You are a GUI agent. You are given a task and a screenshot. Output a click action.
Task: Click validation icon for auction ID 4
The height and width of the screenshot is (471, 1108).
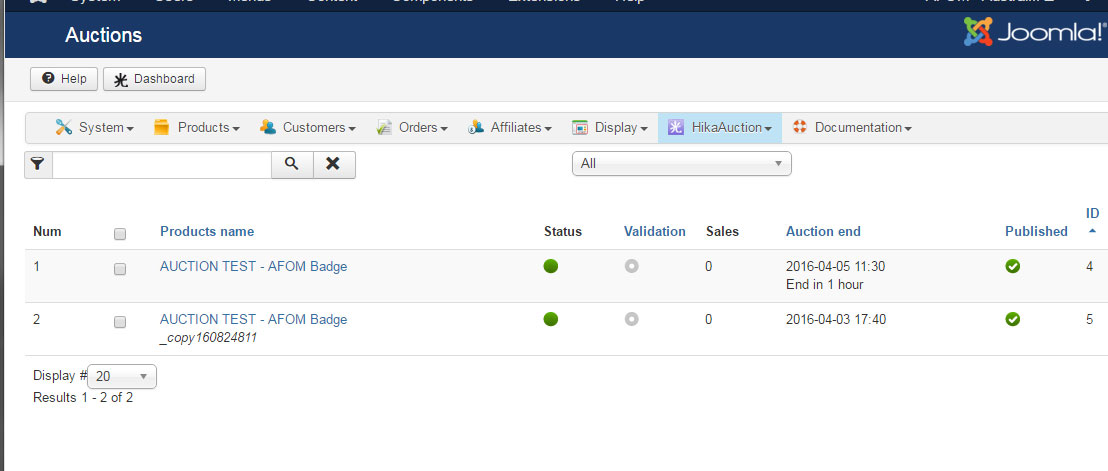click(x=632, y=266)
